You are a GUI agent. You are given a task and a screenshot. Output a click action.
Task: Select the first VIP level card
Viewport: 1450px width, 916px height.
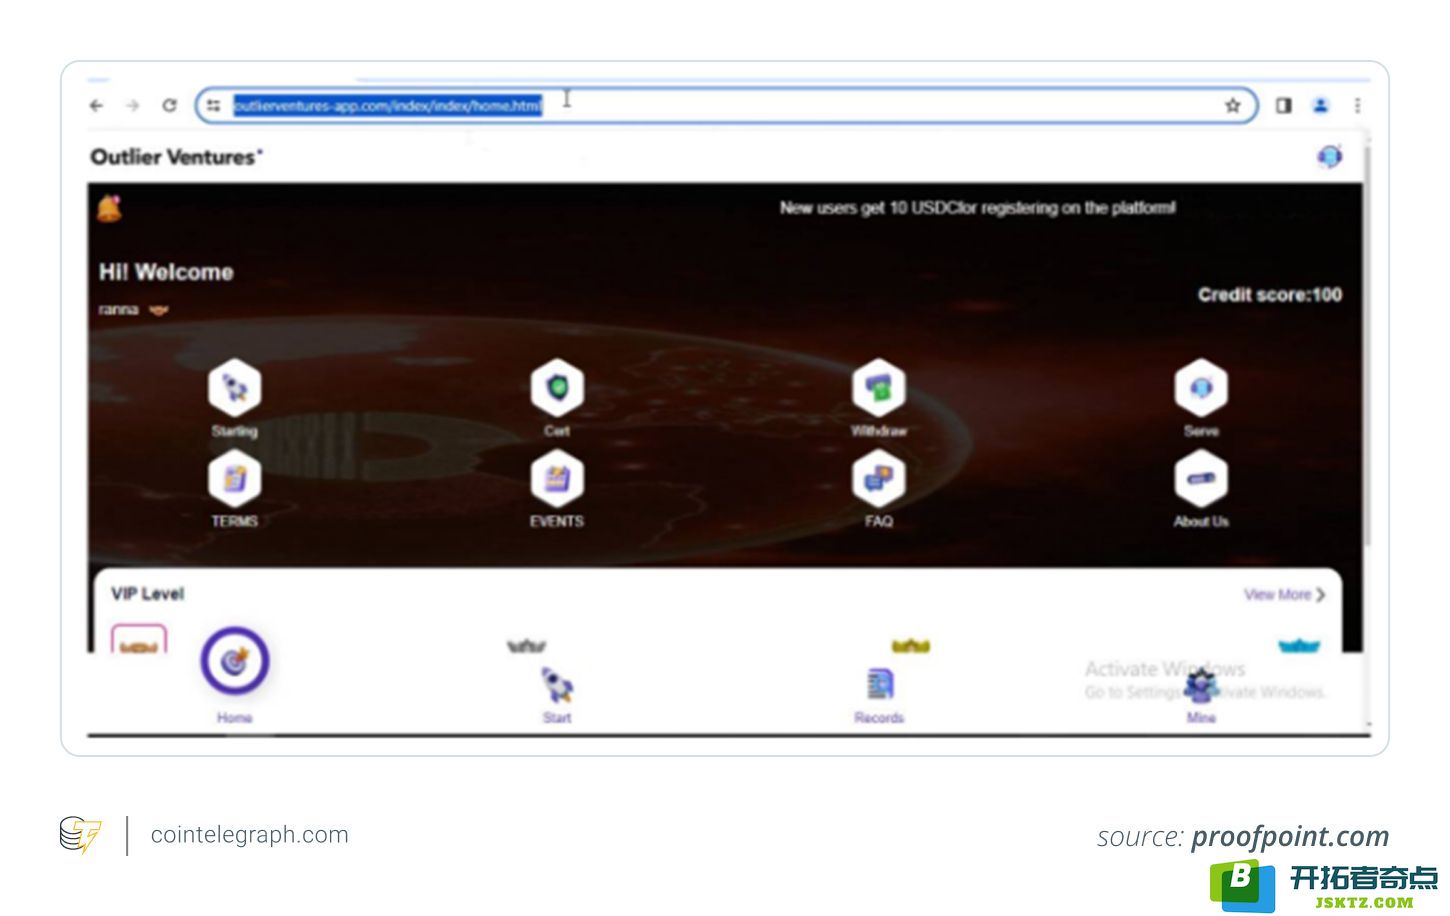tap(139, 639)
